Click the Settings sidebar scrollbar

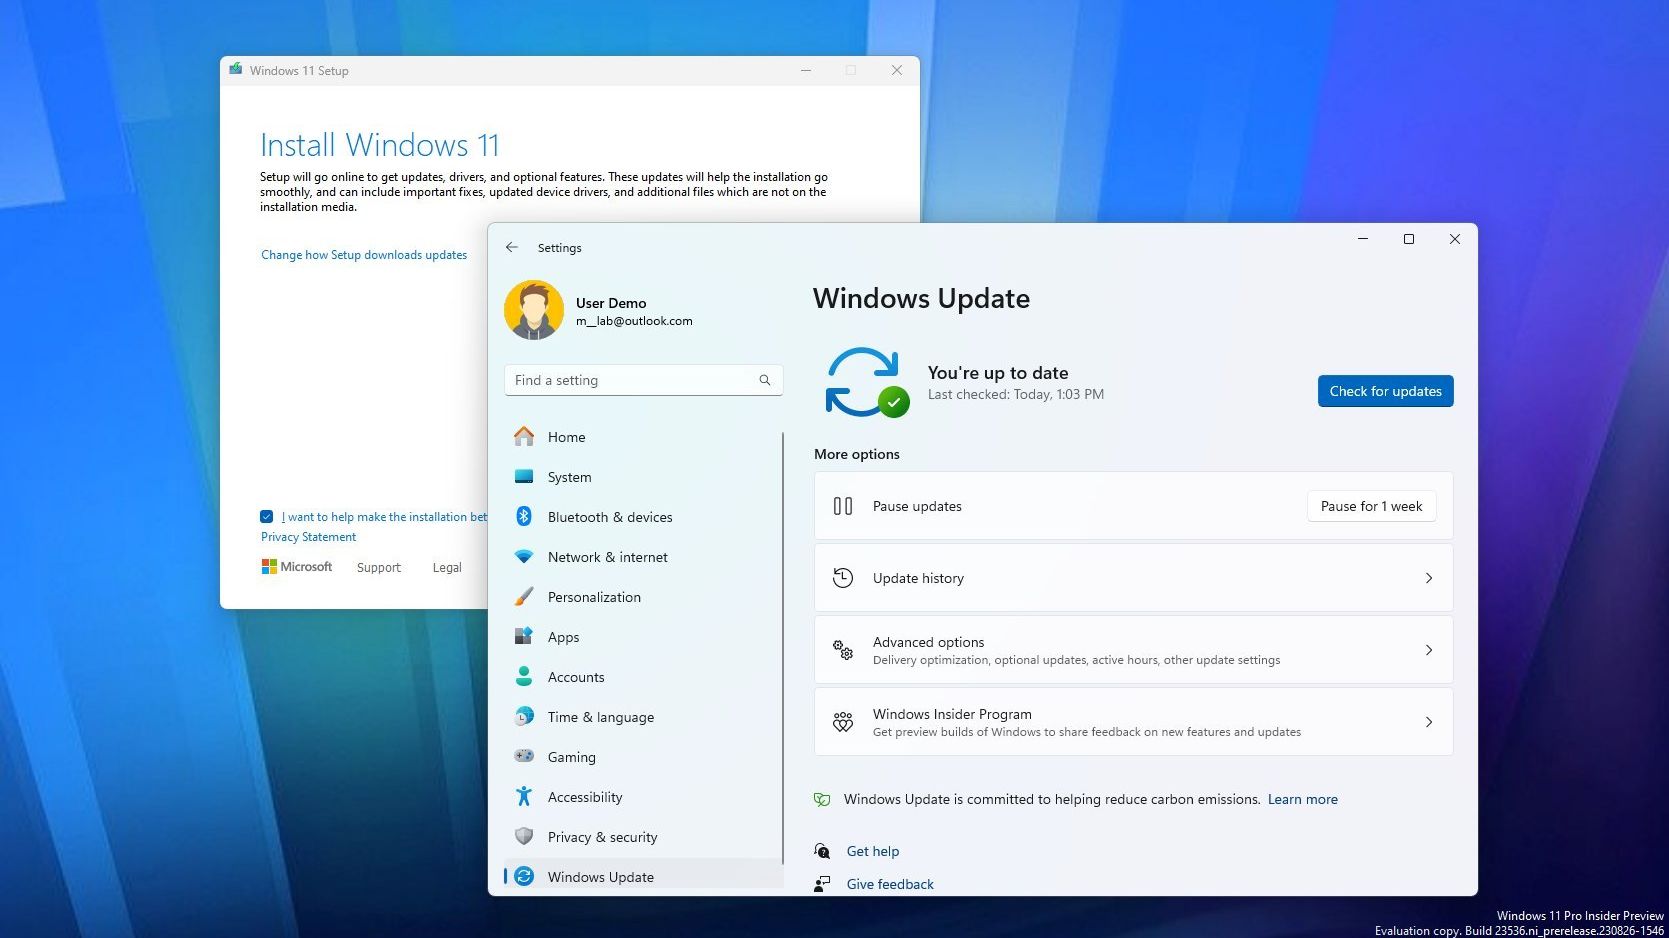pos(783,647)
